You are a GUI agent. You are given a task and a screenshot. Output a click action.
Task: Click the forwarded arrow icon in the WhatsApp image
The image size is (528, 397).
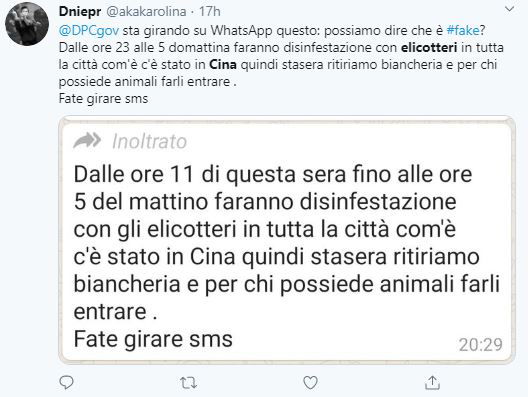tap(87, 140)
